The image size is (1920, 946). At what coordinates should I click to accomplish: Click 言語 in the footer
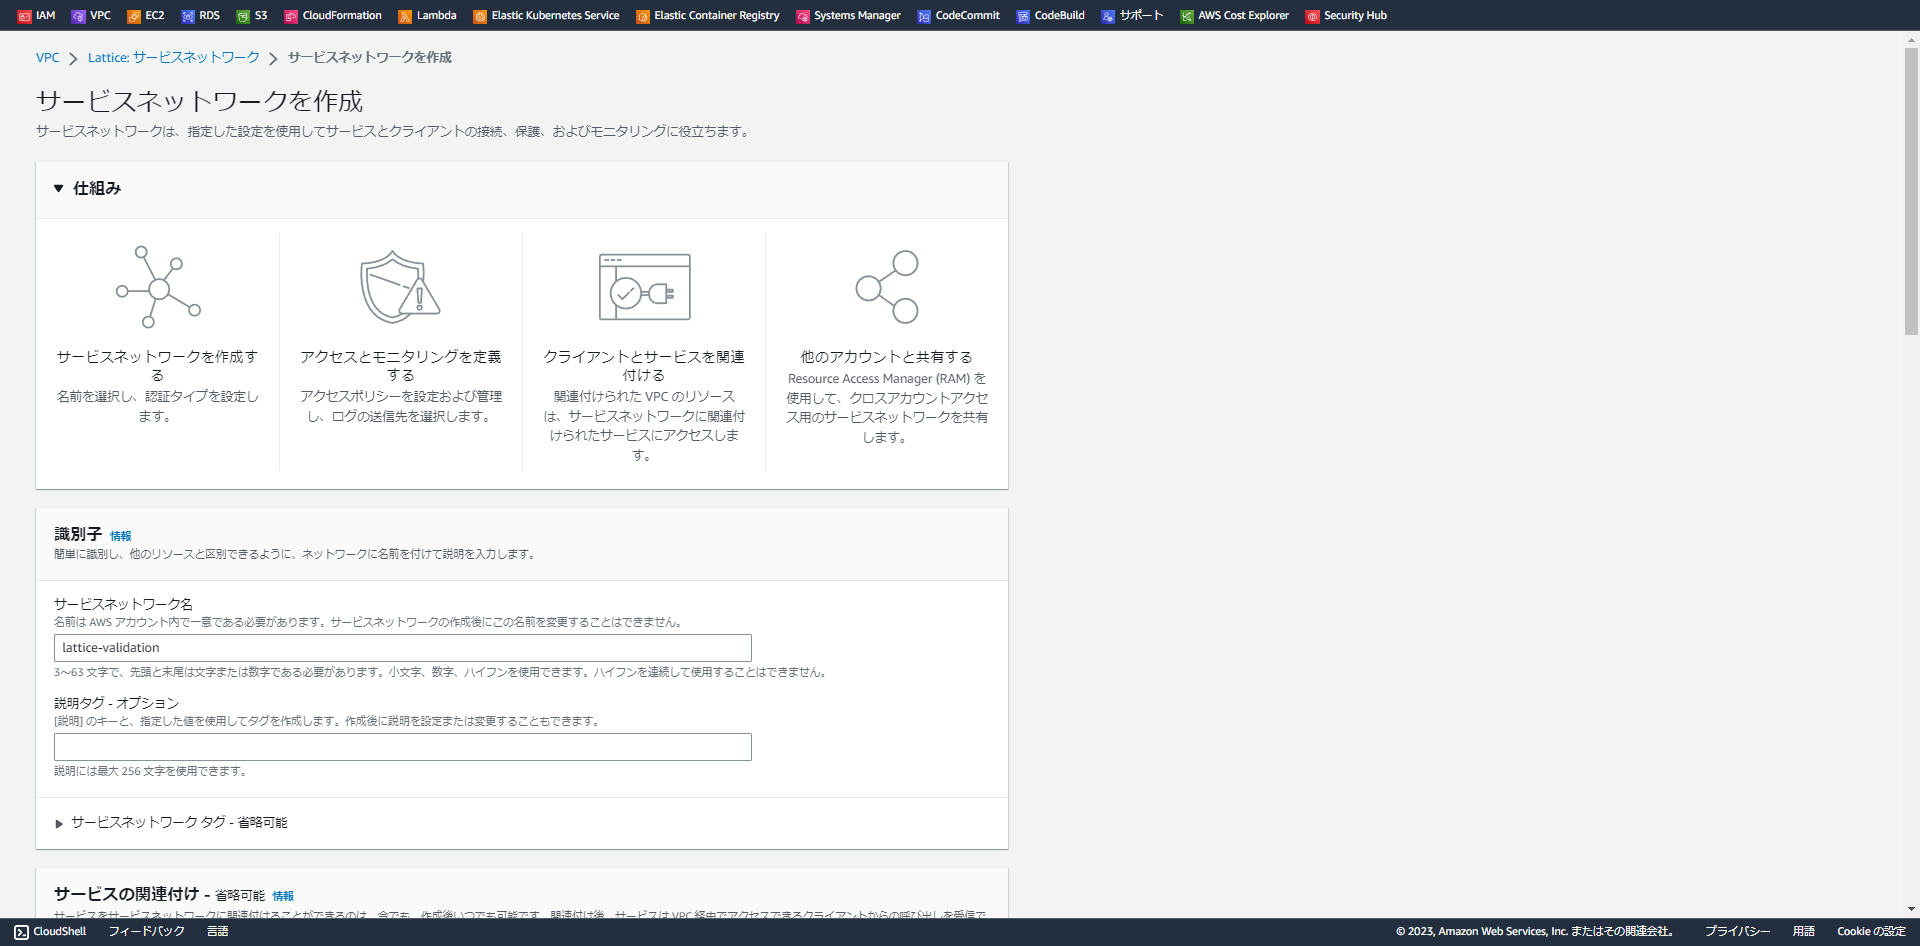(x=217, y=932)
